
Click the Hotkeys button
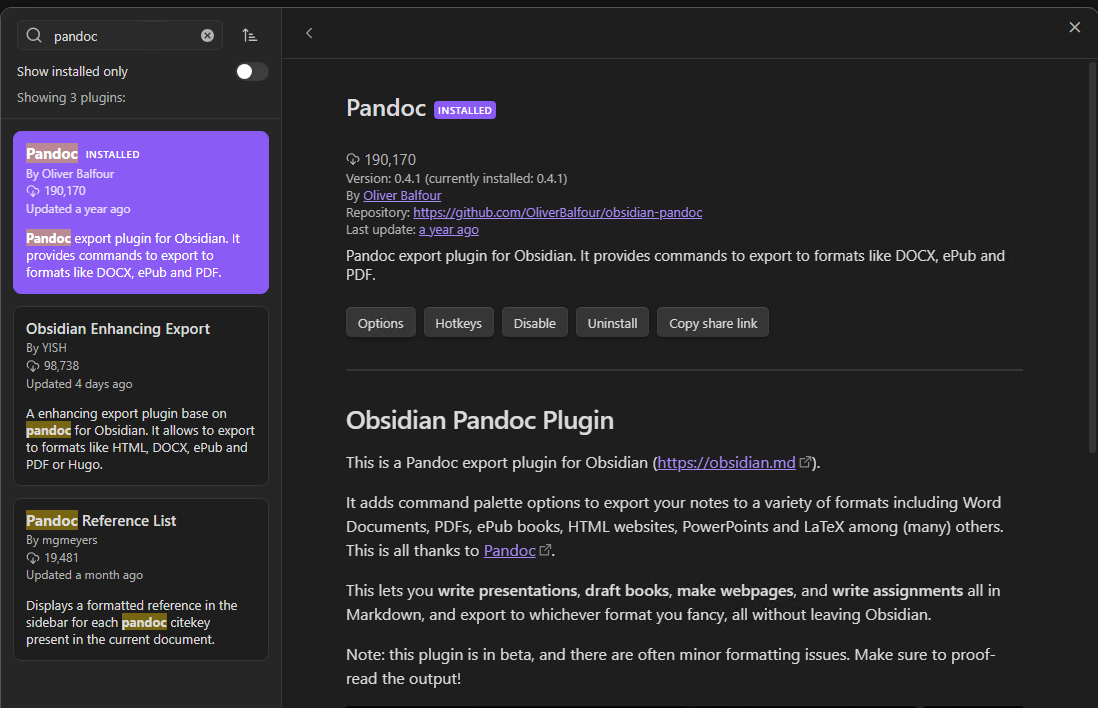458,323
